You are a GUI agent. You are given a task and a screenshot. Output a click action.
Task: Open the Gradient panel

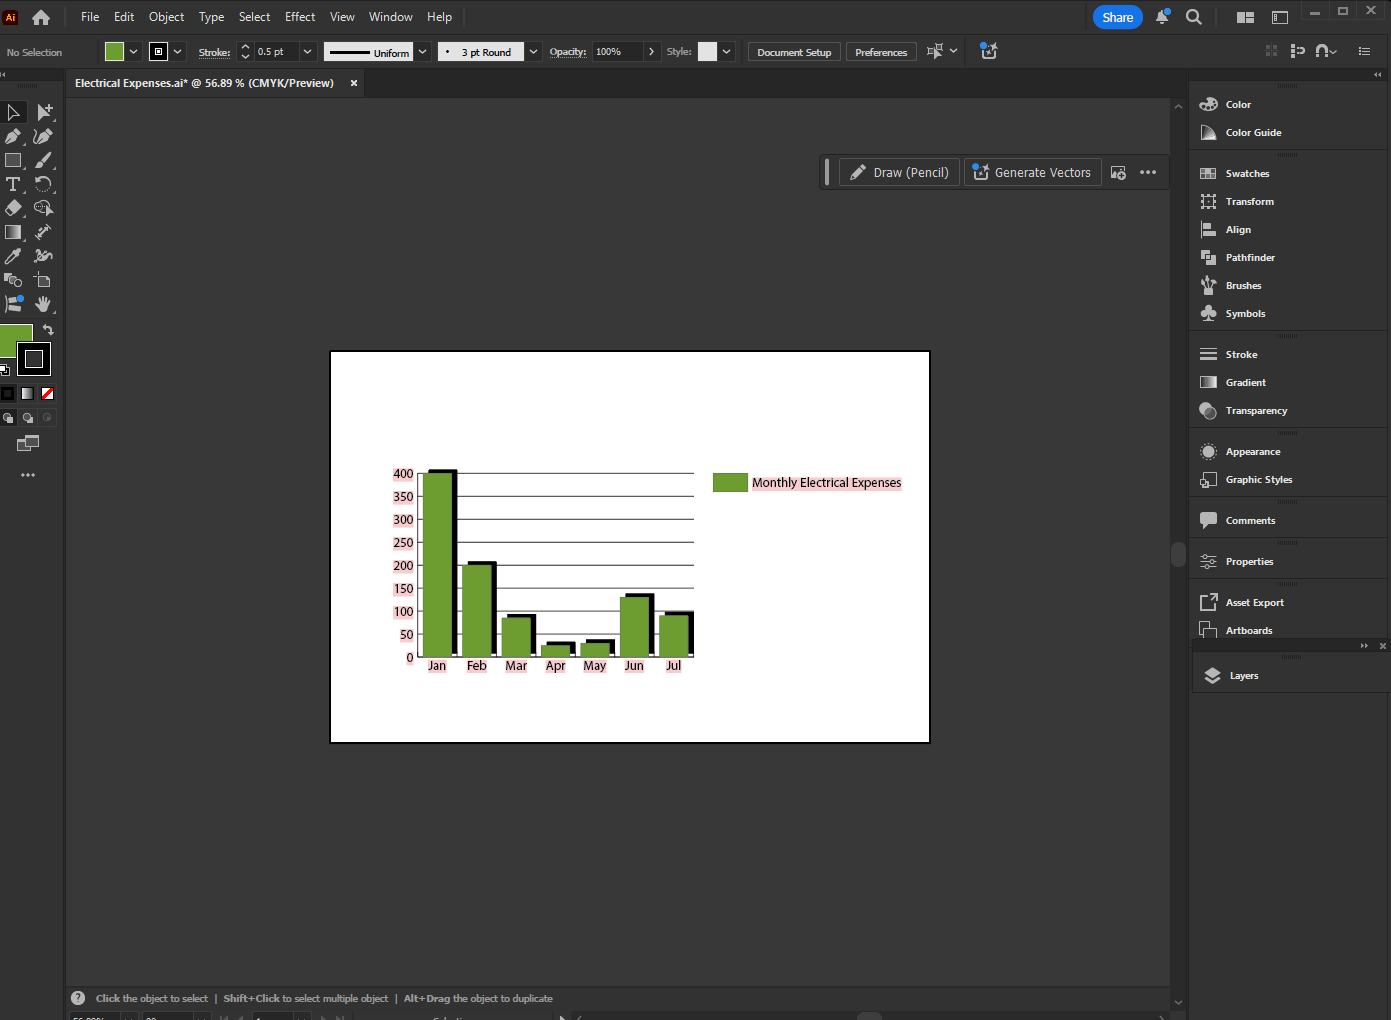tap(1245, 382)
